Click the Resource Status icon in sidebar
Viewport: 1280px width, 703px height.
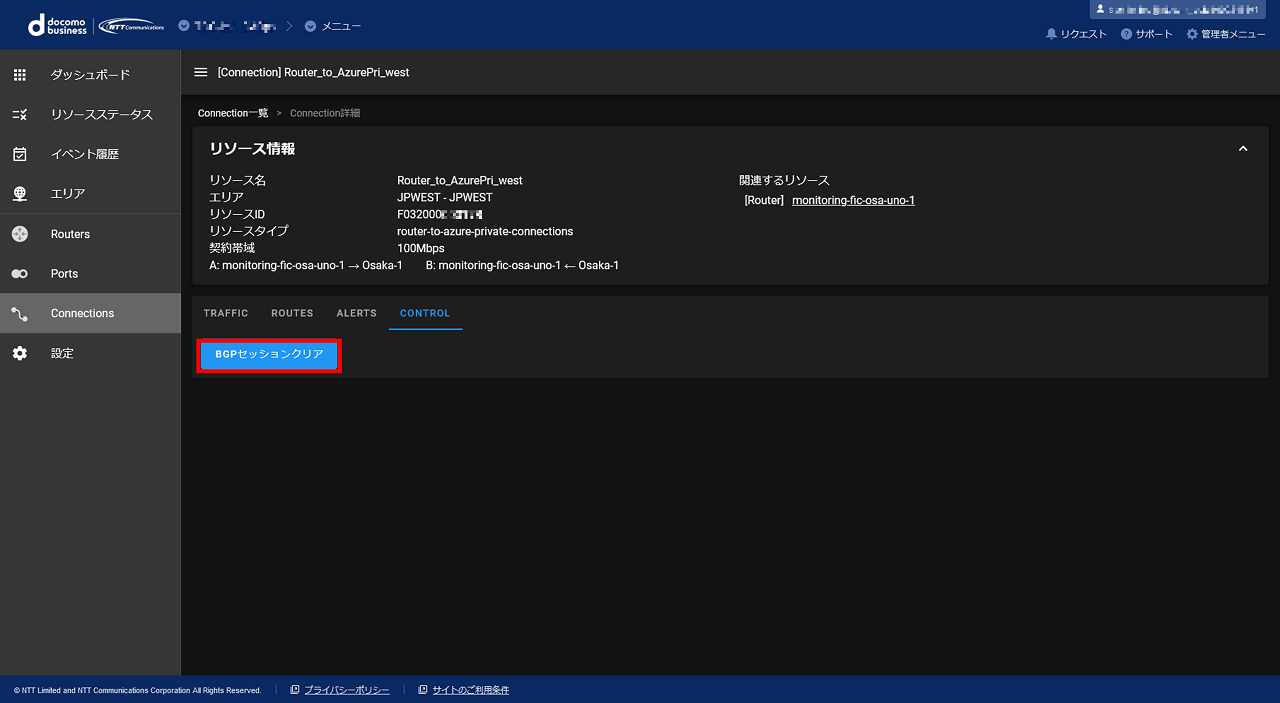coord(20,115)
